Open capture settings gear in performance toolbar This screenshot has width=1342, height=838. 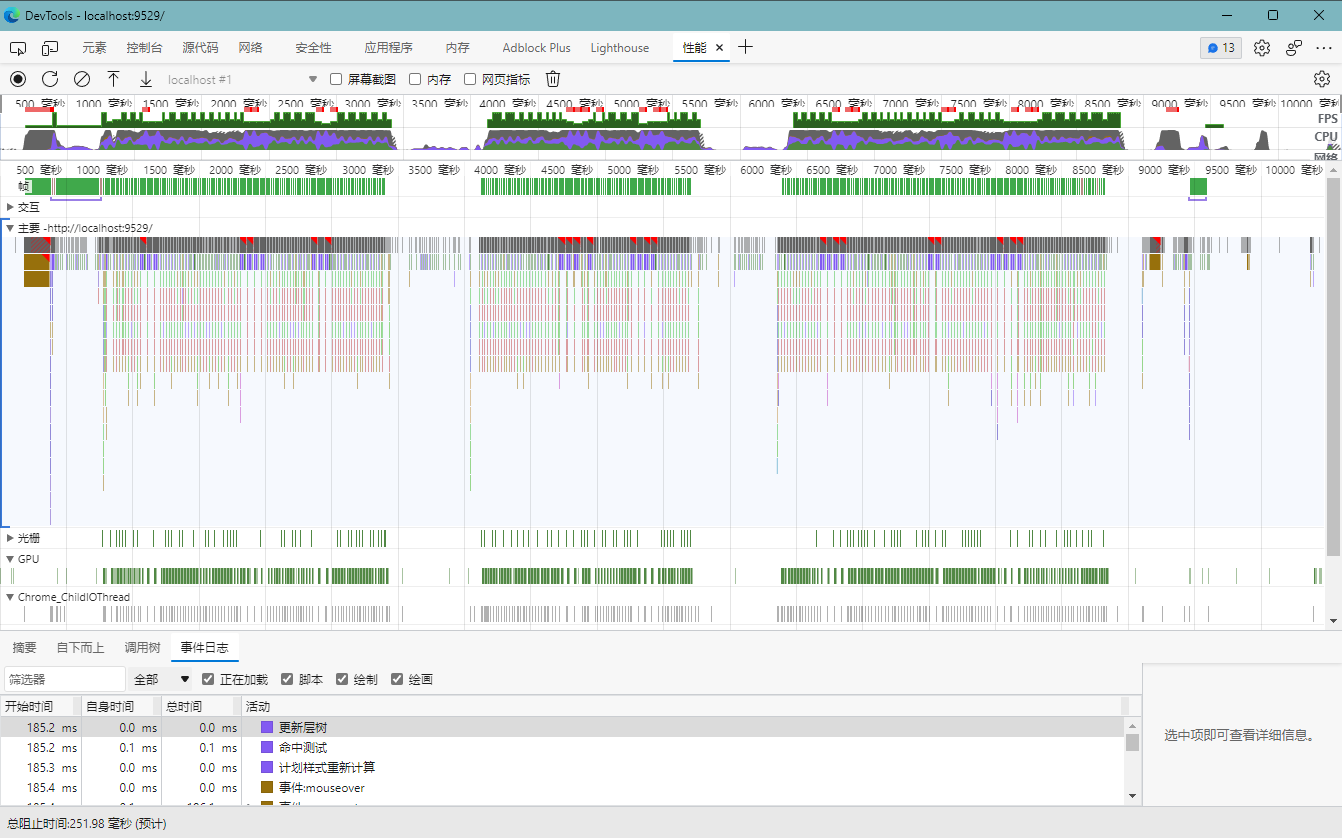(x=1322, y=79)
